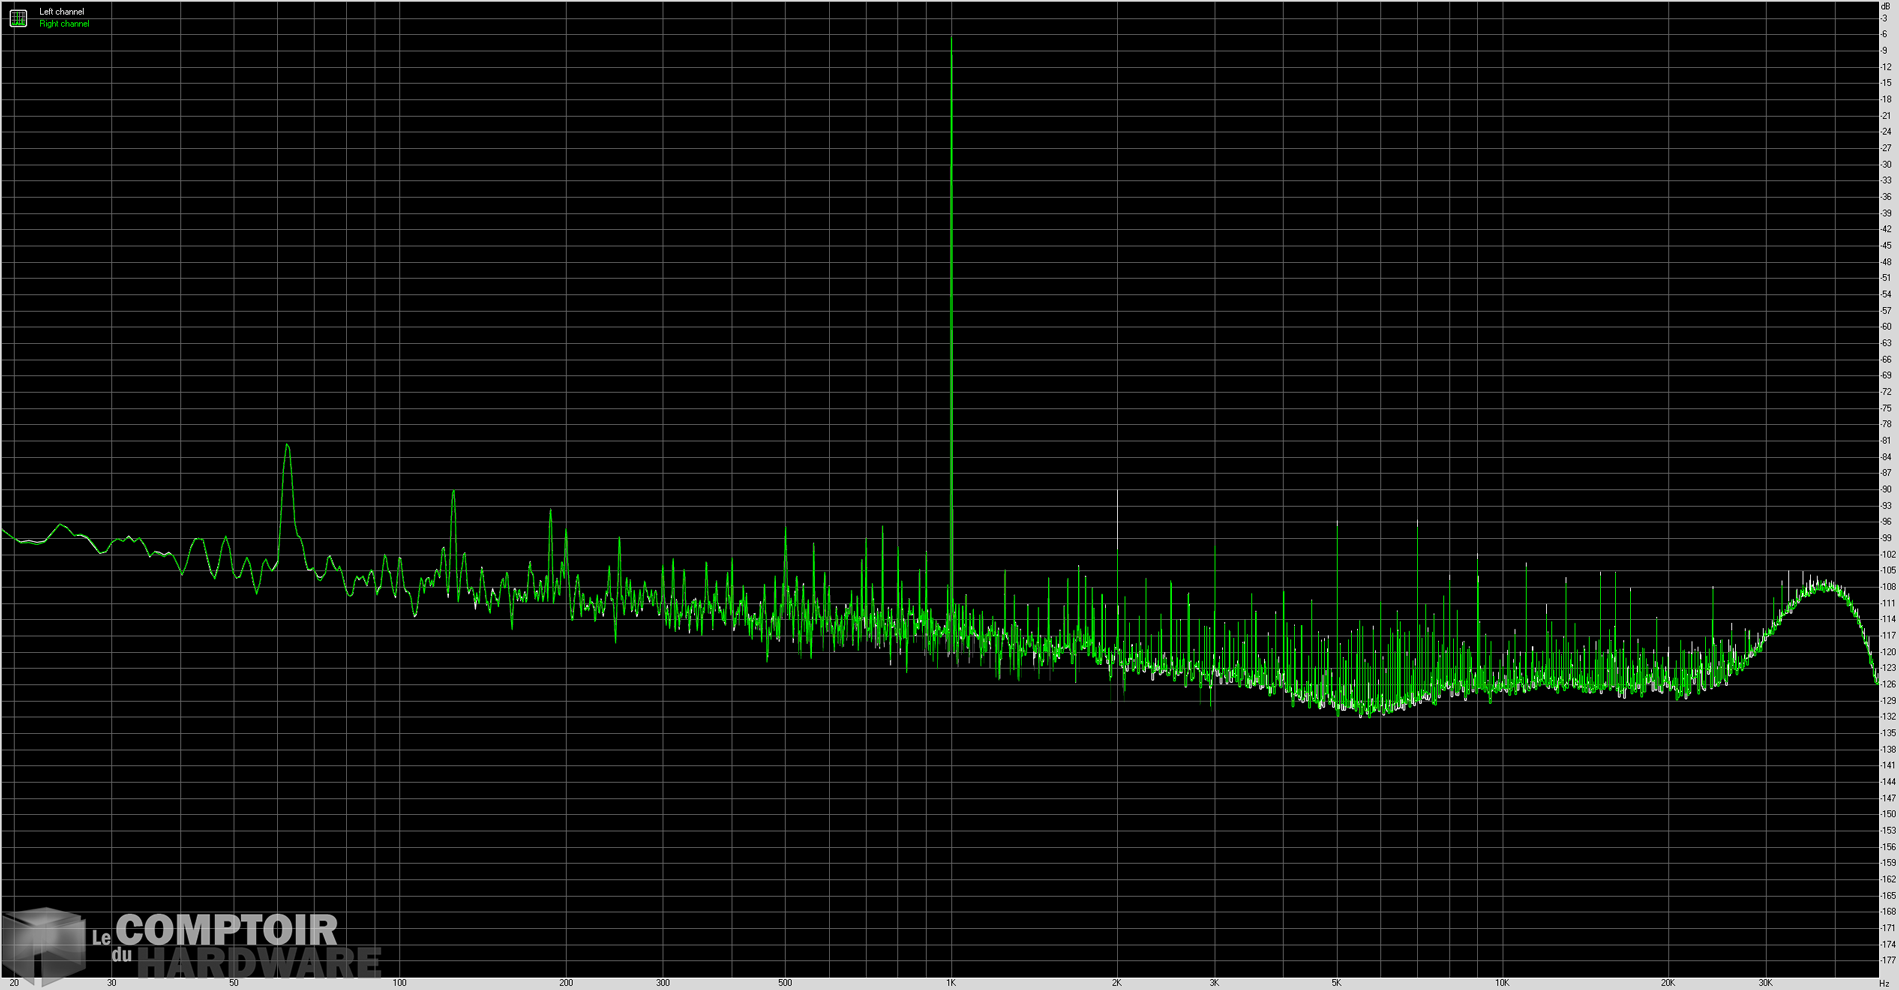Screen dimensions: 1899x990
Task: Click the 1K frequency axis label
Action: point(951,983)
